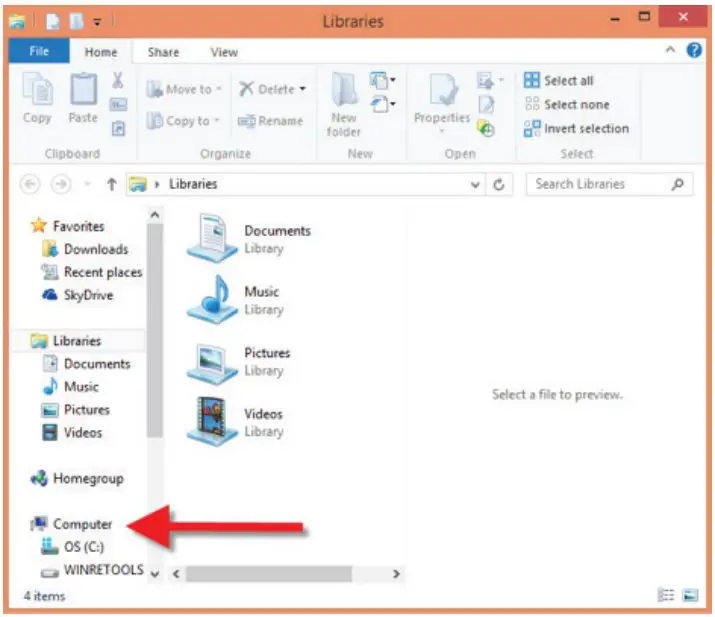The height and width of the screenshot is (617, 715).
Task: Click the Edit icon in Open group
Action: 486,105
